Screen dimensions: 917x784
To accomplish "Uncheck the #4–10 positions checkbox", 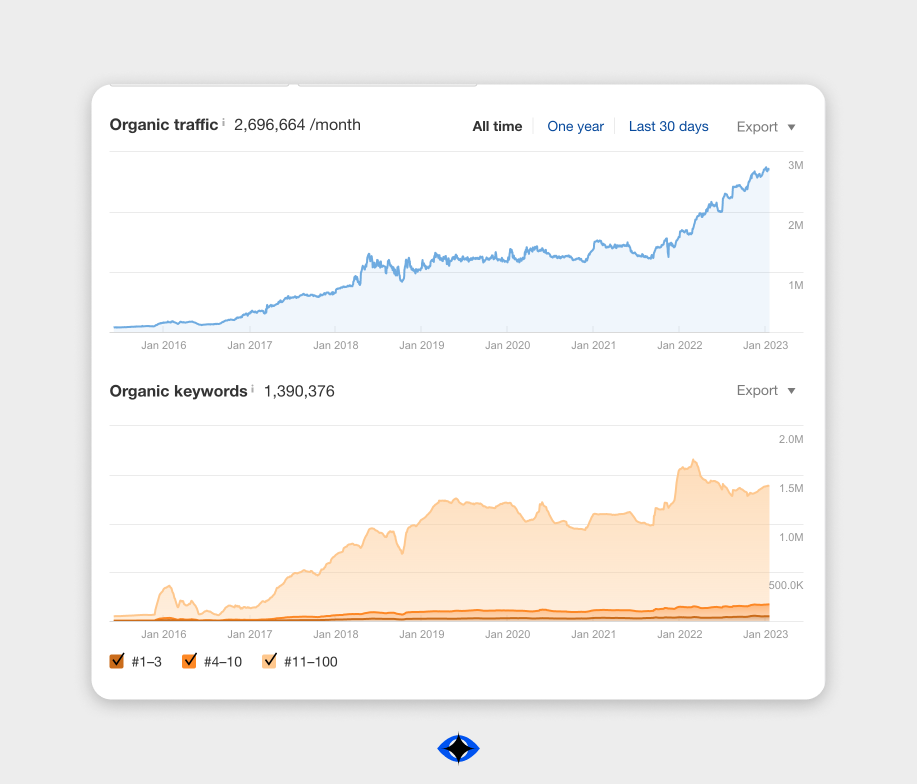I will pos(189,661).
